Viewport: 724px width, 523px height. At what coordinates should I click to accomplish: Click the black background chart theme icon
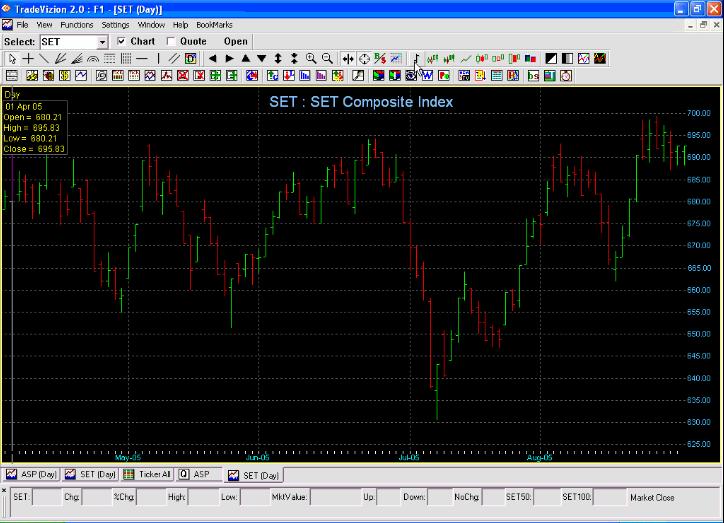[x=600, y=59]
